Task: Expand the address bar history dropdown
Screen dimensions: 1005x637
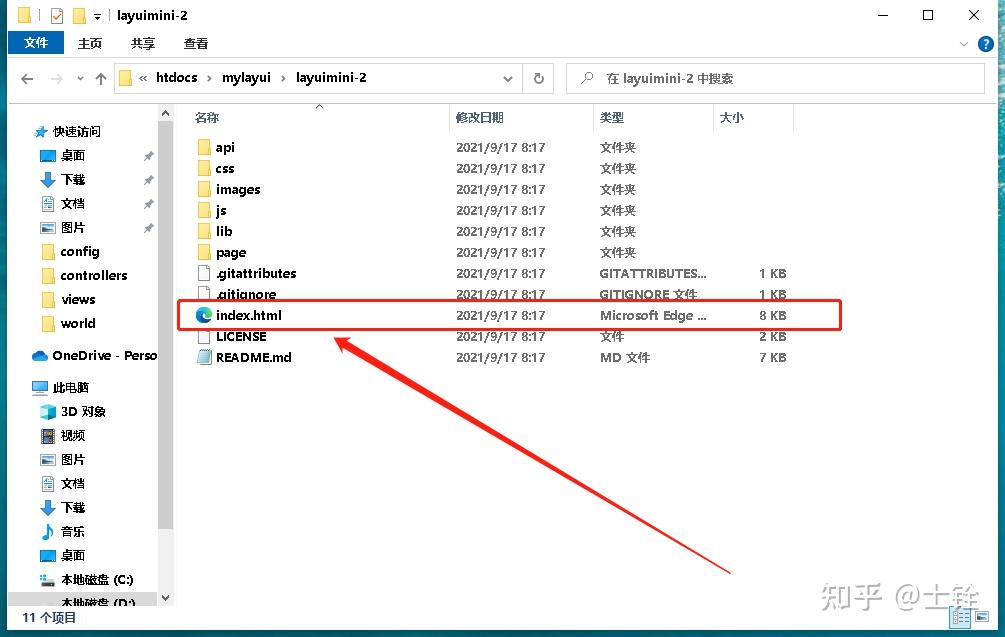Action: tap(508, 79)
